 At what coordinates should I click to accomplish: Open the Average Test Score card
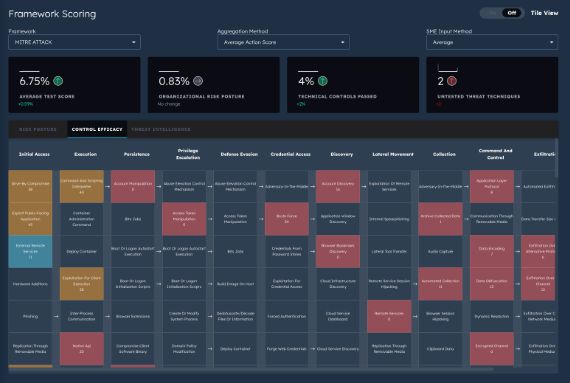[74, 85]
